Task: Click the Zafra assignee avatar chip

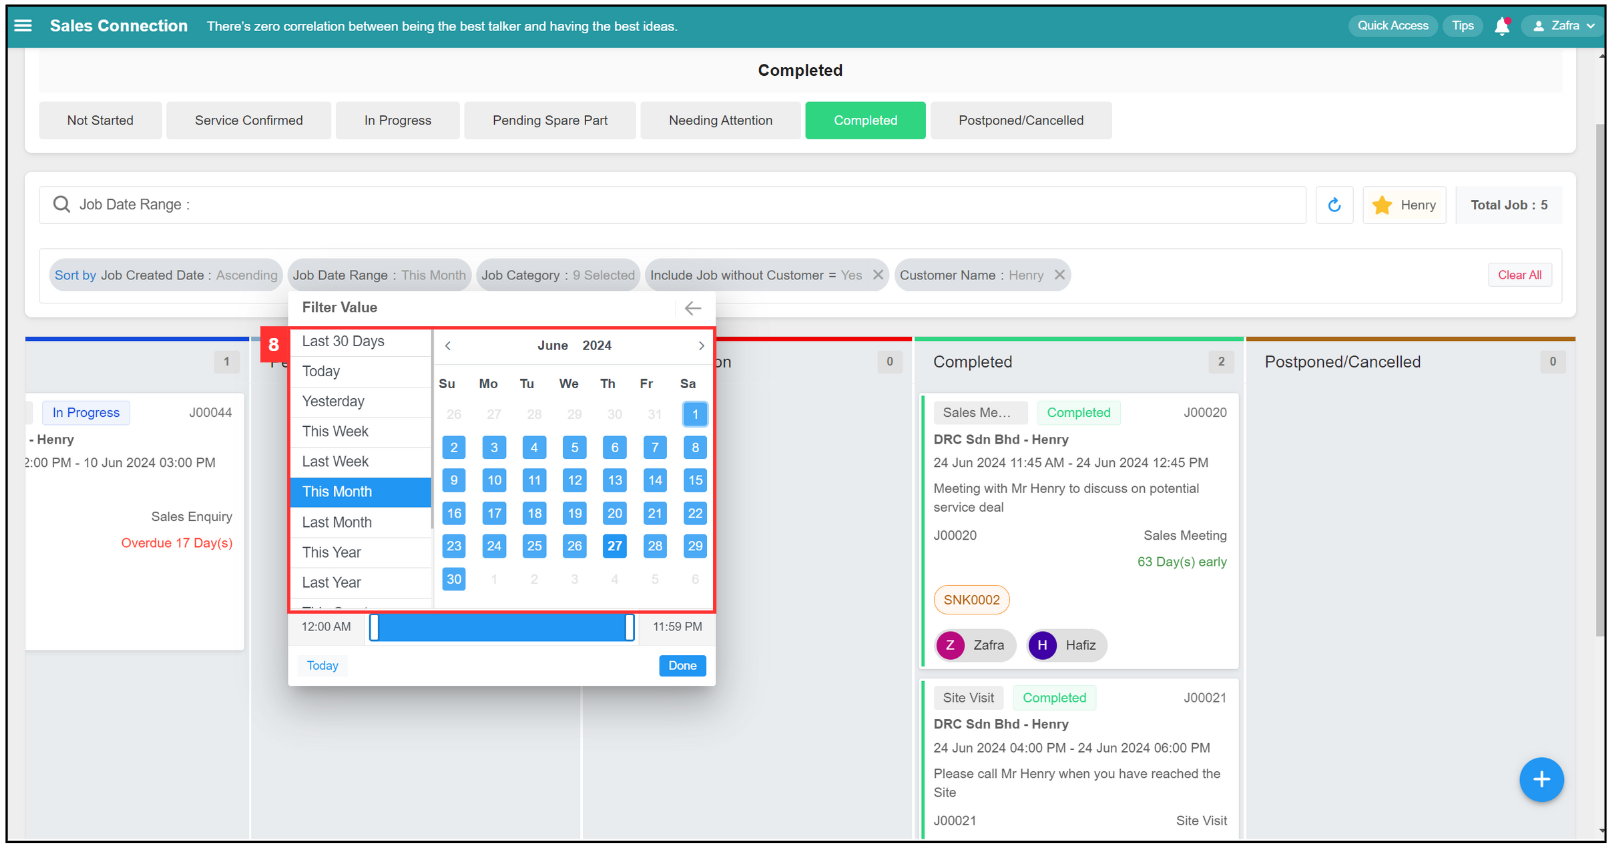Action: [974, 645]
